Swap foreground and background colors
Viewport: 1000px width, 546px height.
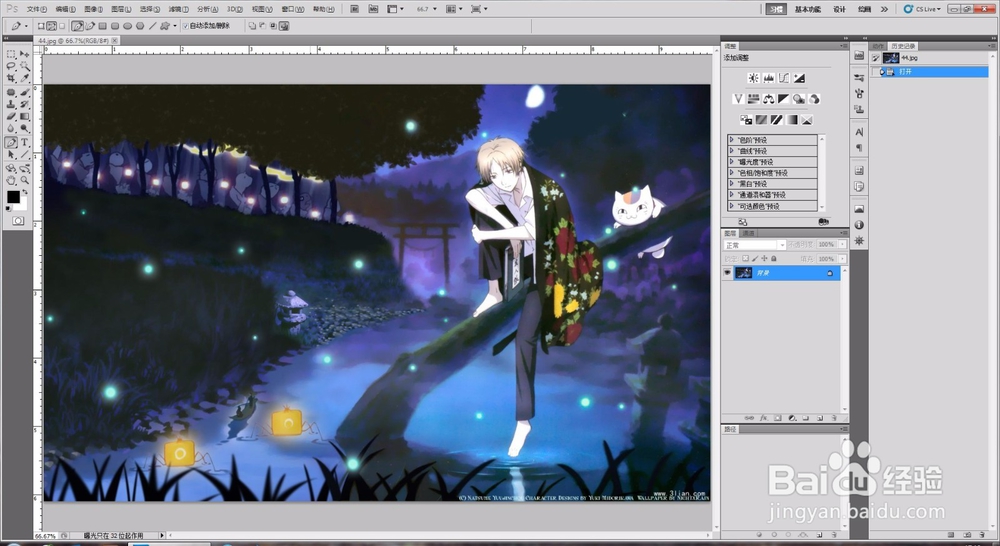(x=25, y=191)
